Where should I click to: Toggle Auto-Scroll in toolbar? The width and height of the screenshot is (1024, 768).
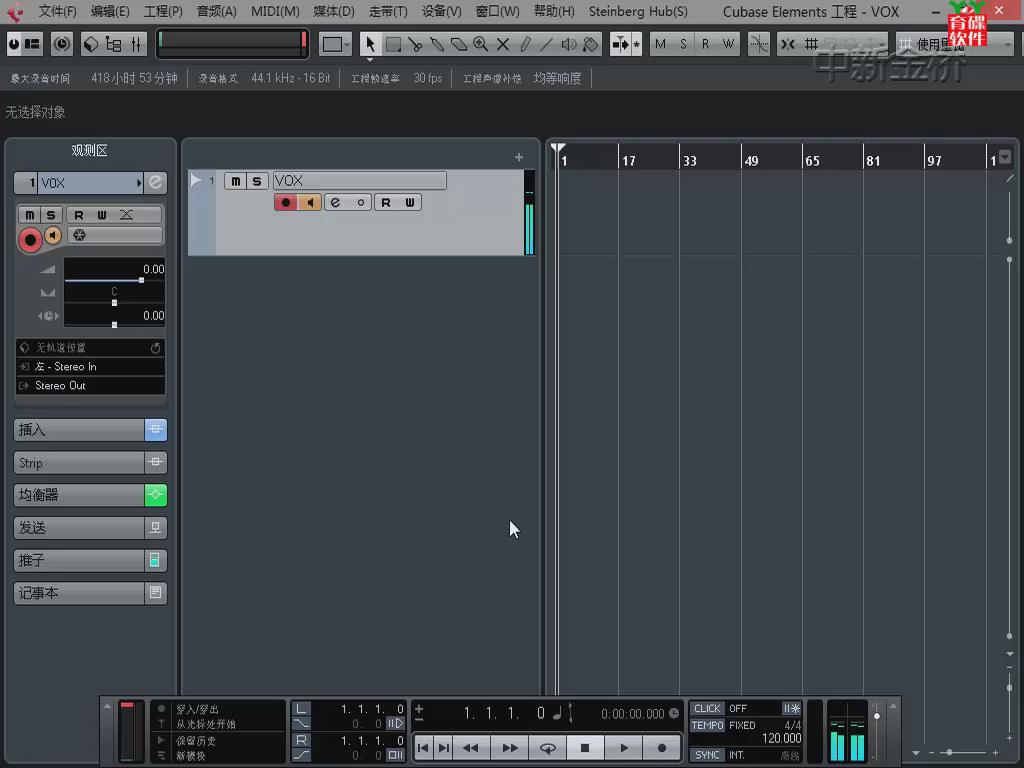(620, 44)
